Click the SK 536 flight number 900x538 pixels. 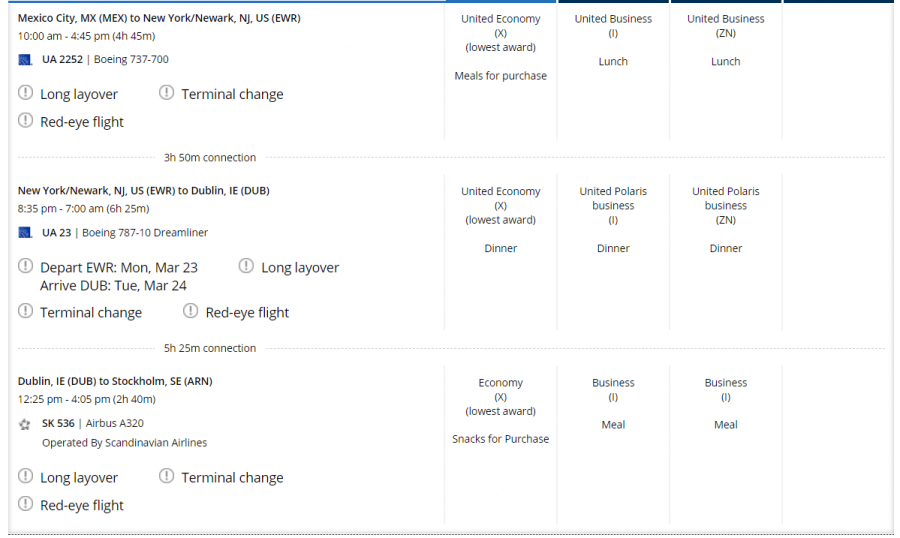click(57, 424)
